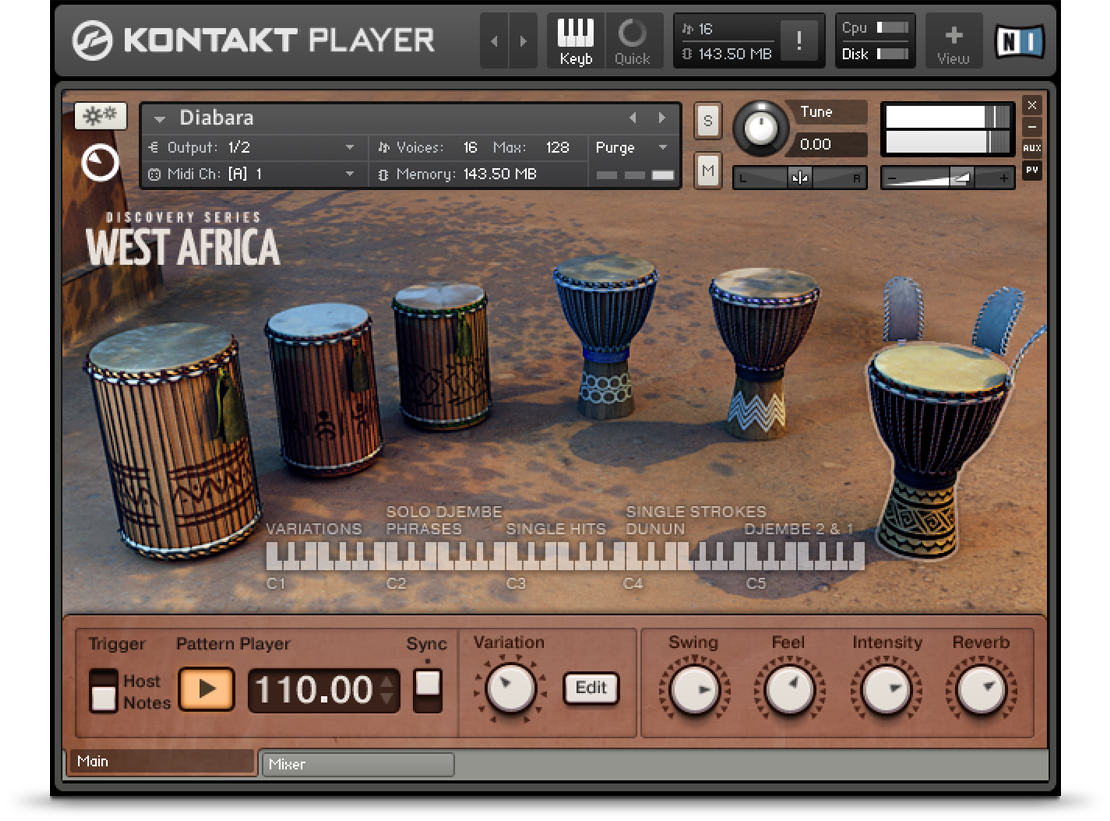Click the Native Instruments NI logo
1110x821 pixels.
pos(1019,41)
